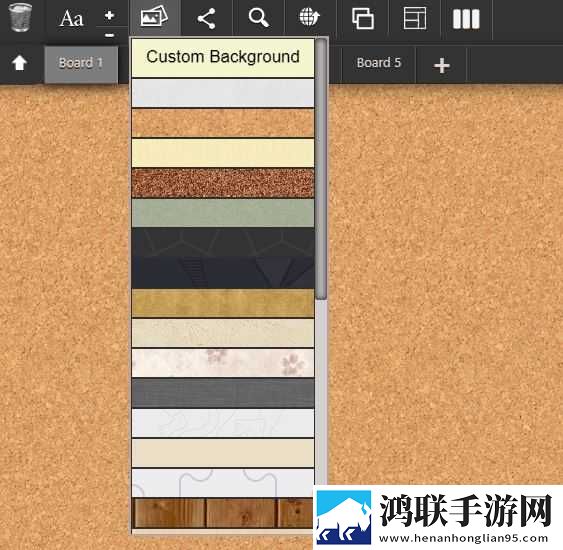Increase font size with plus
This screenshot has width=563, height=550.
(x=109, y=15)
